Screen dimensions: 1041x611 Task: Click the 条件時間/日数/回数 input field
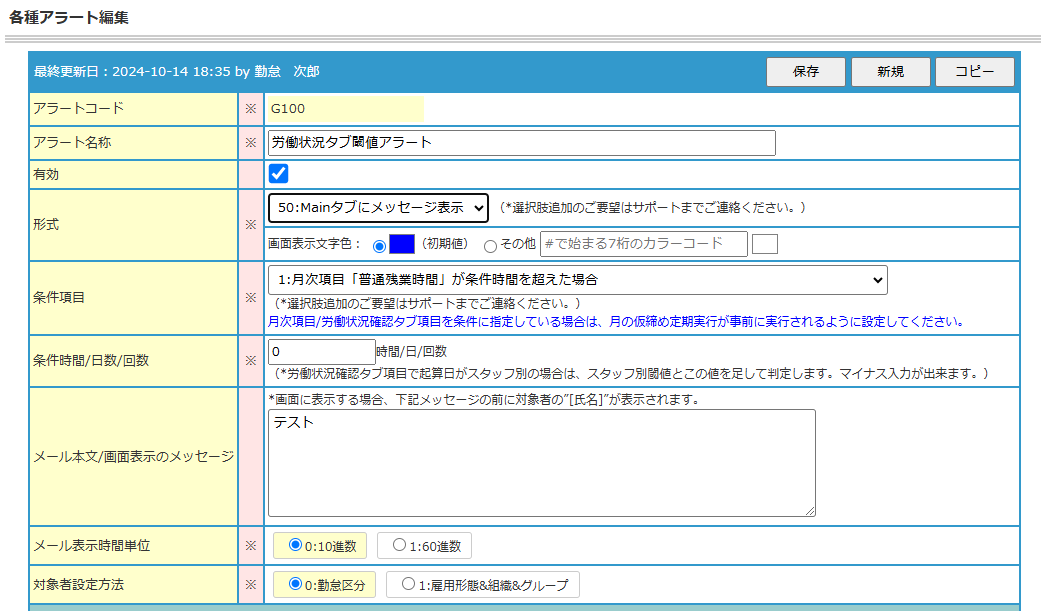click(x=322, y=352)
